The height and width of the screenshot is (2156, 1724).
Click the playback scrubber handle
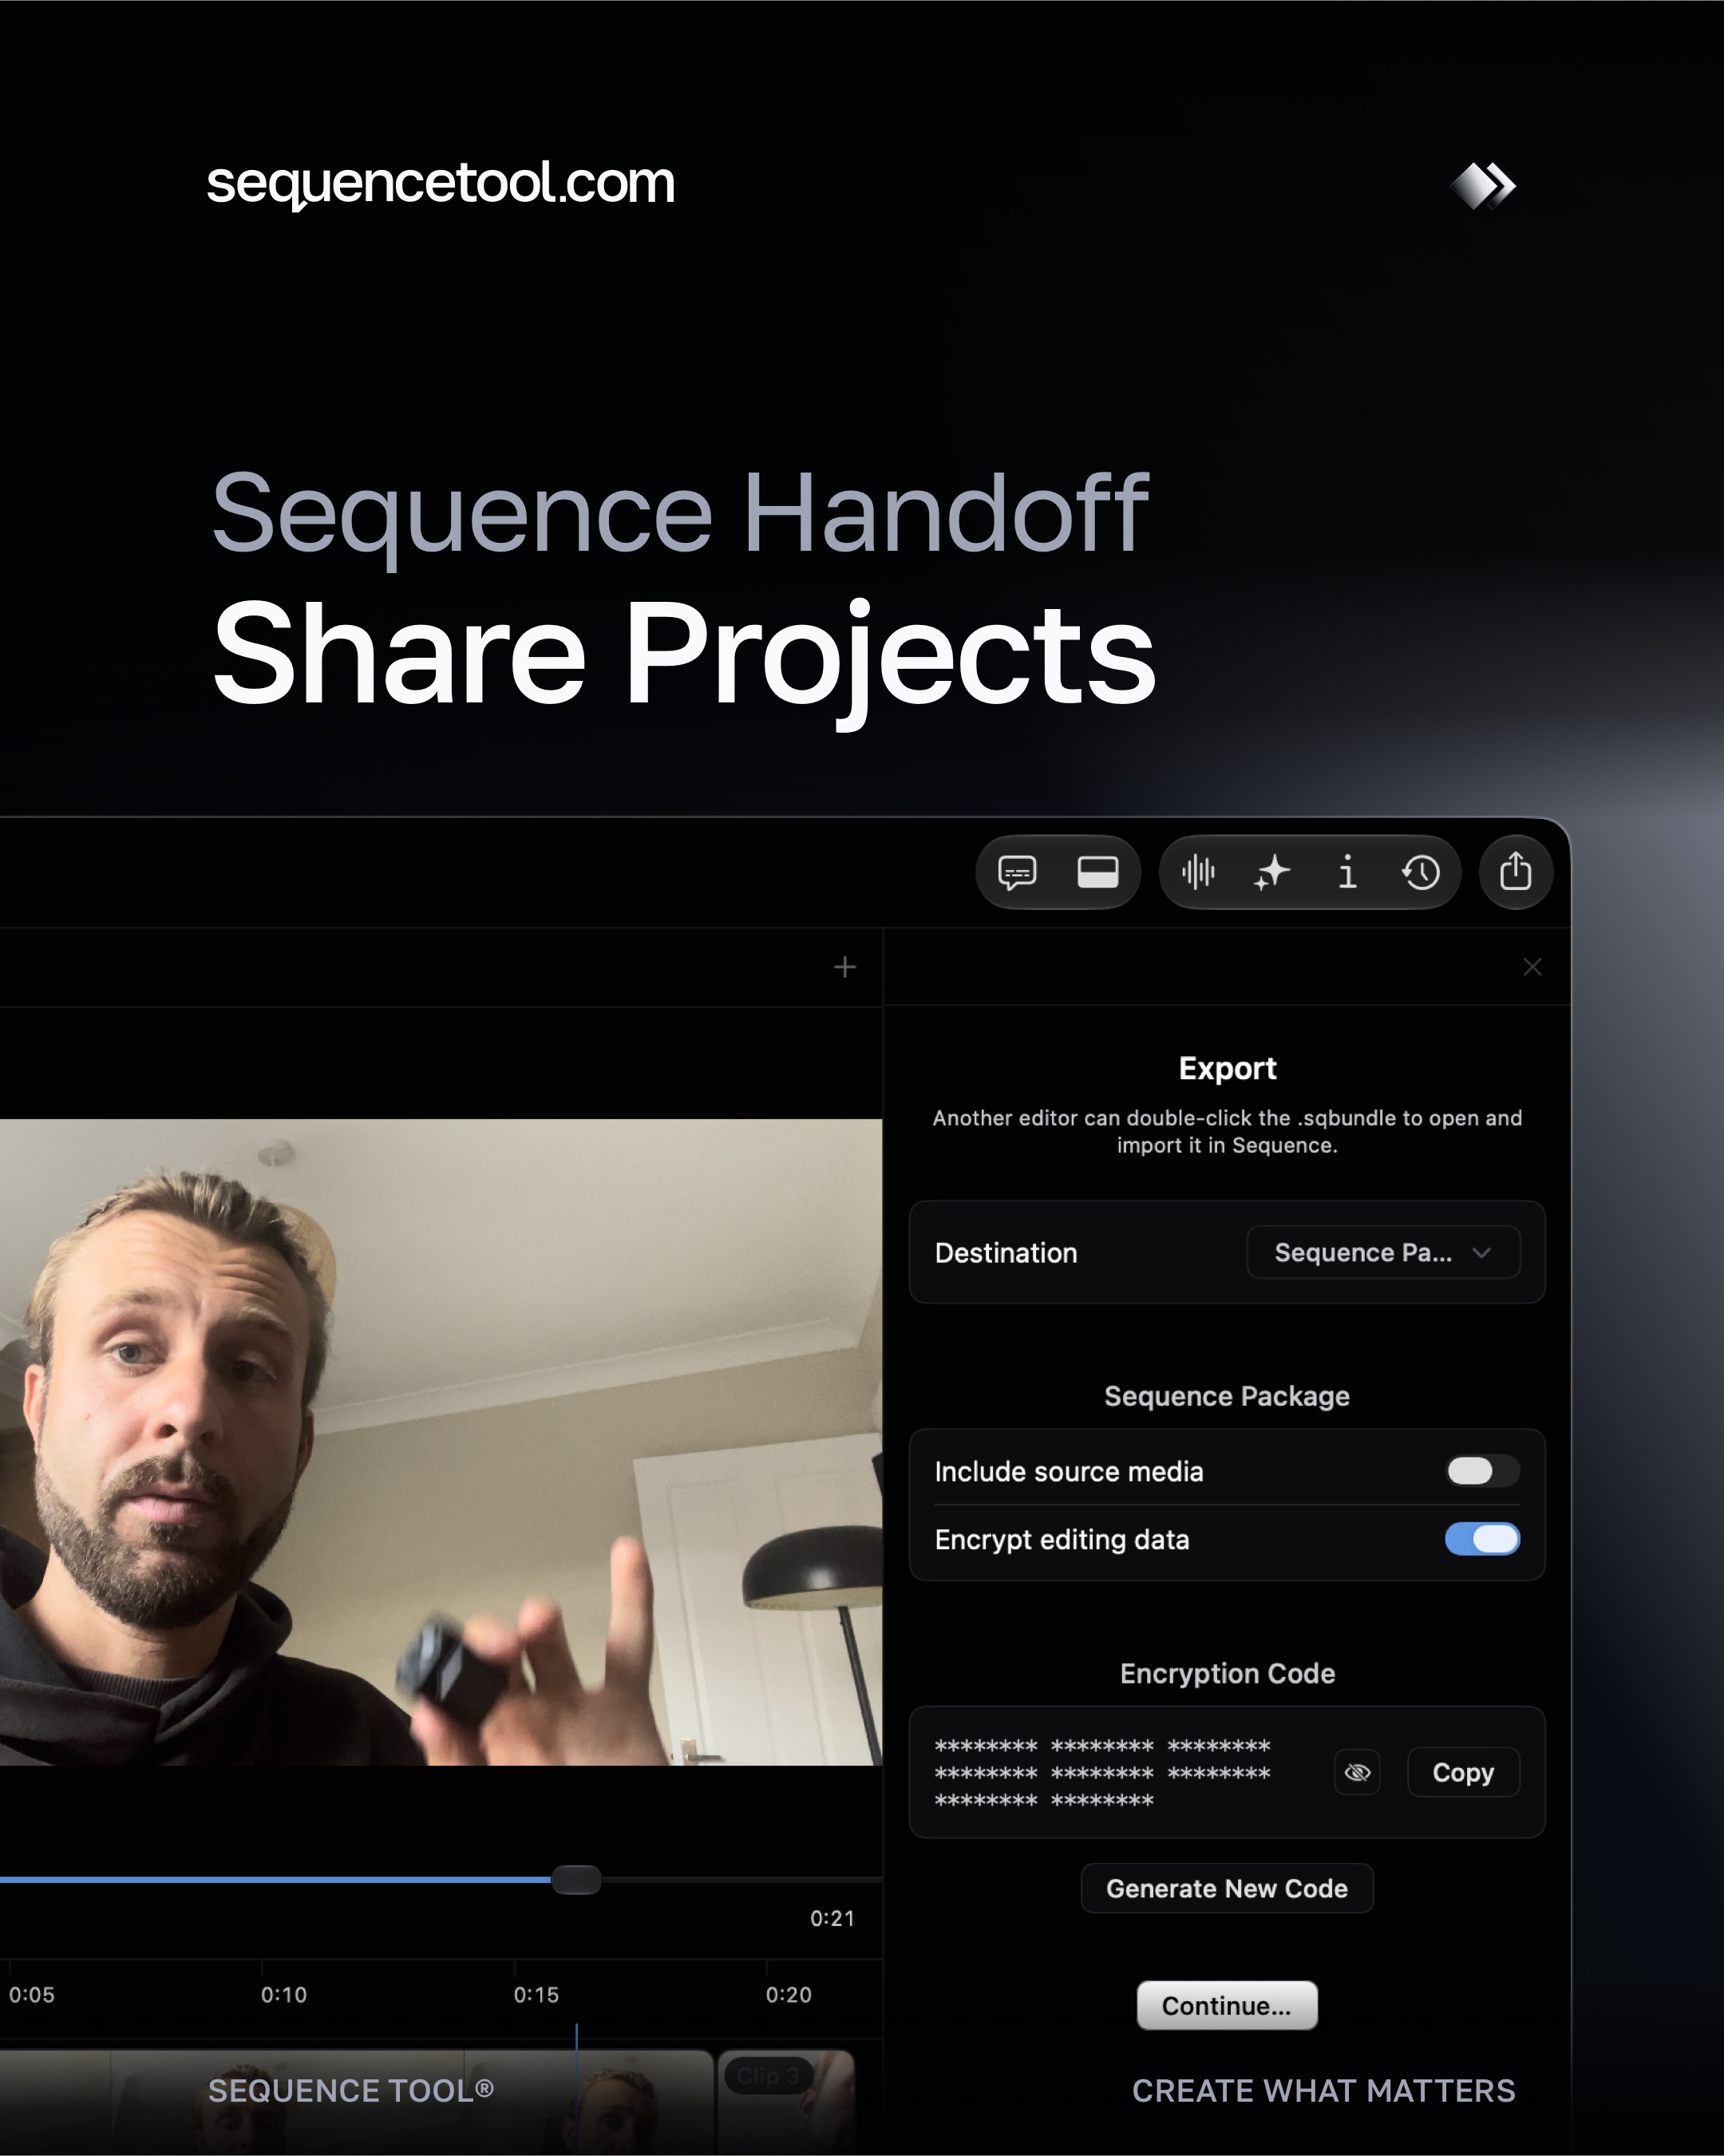pyautogui.click(x=577, y=1880)
